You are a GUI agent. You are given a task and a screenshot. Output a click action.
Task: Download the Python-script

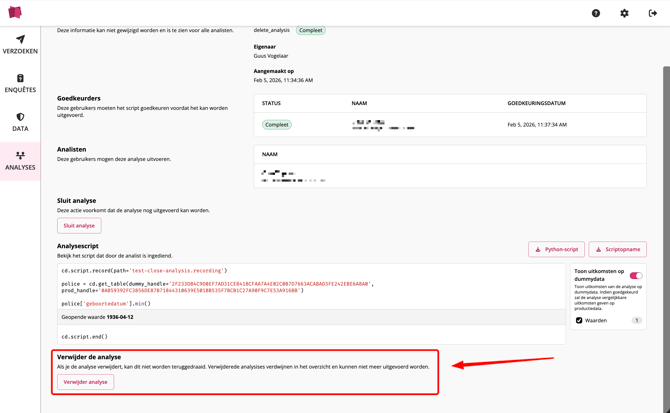coord(556,249)
